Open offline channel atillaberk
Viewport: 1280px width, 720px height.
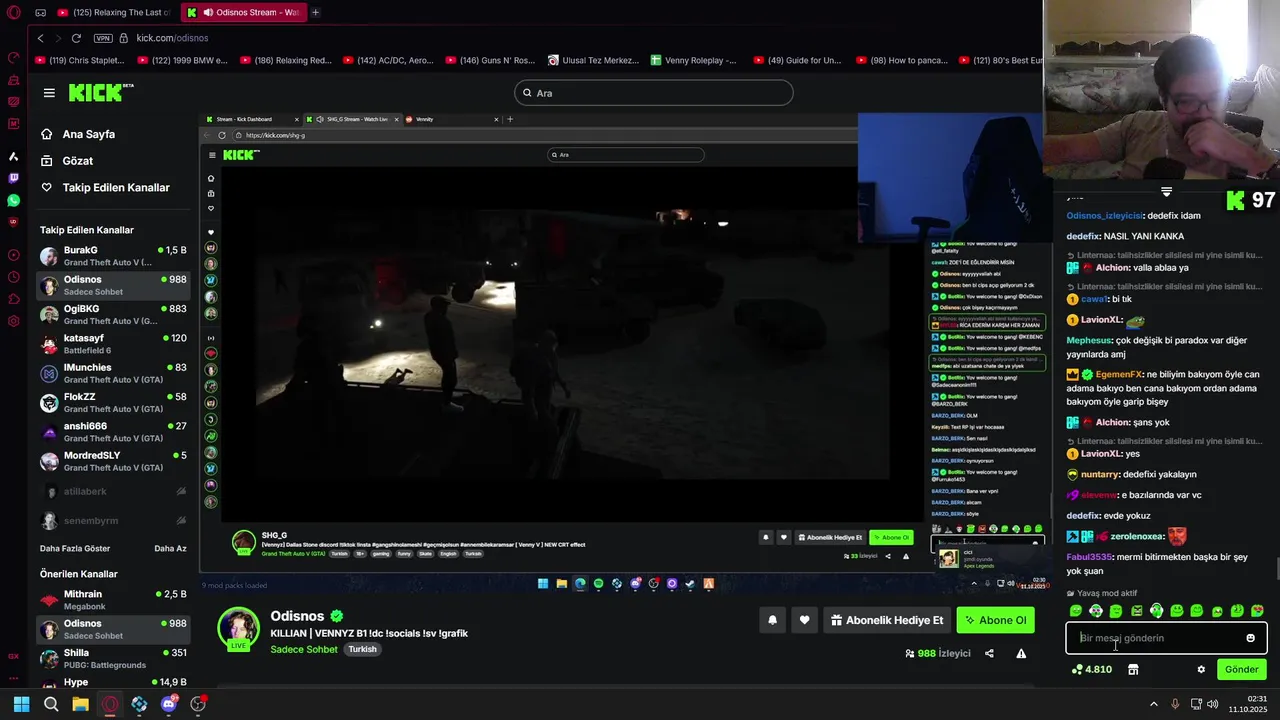pos(113,491)
